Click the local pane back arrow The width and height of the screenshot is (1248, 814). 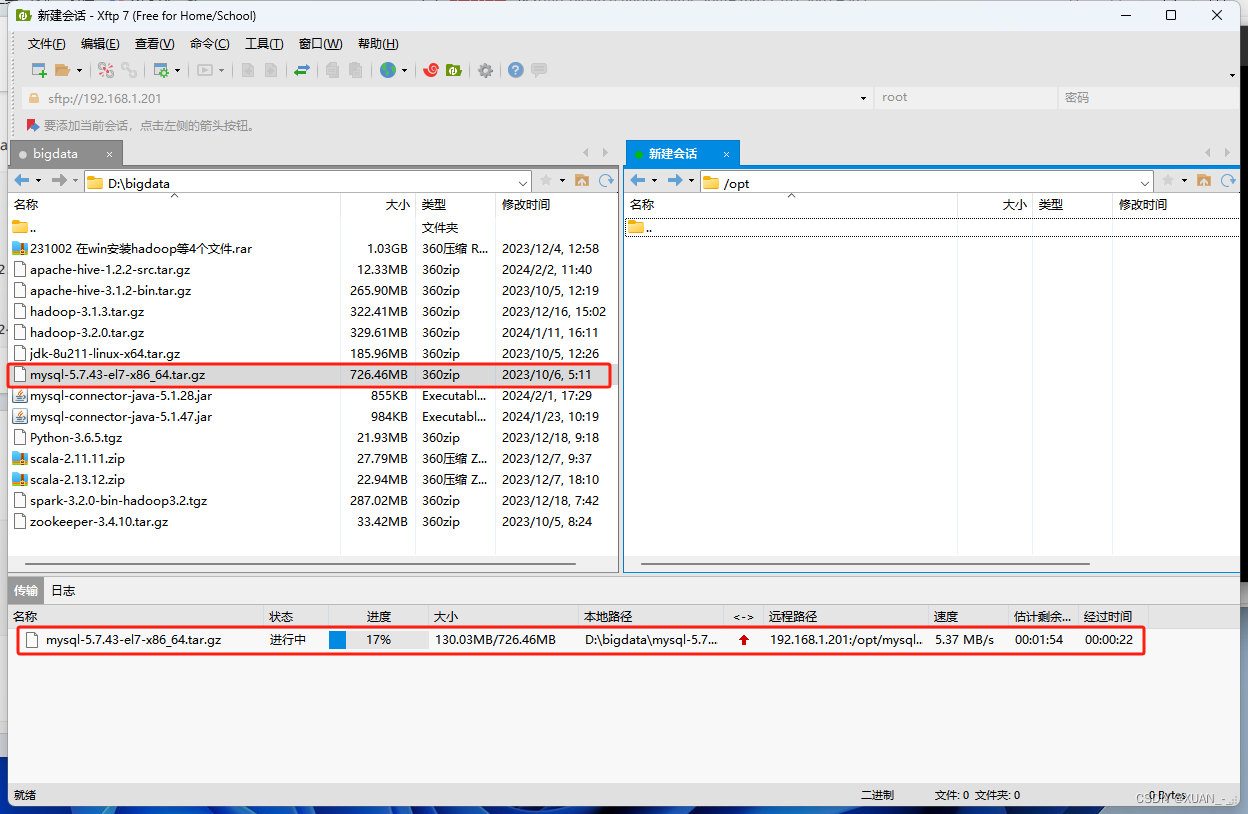[22, 181]
